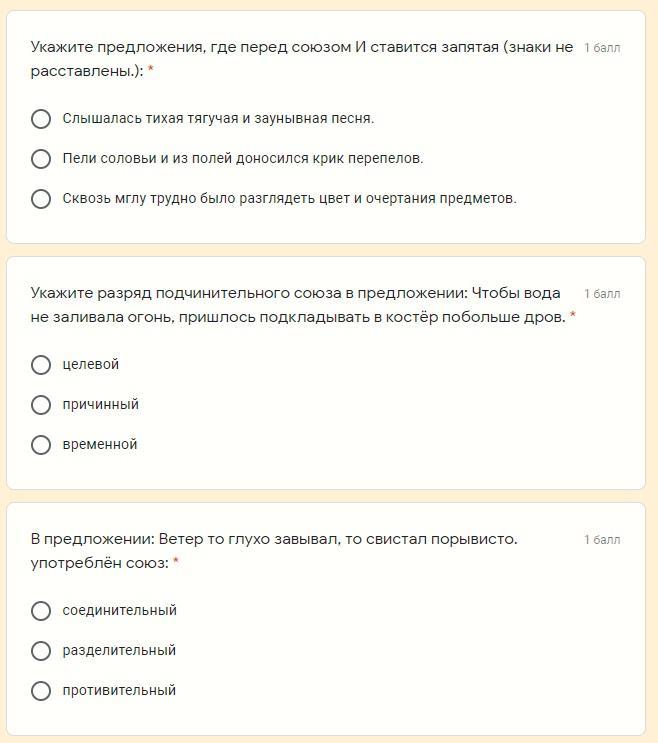Choose the «разделительный» radio option
Viewport: 658px width, 743px height.
pos(41,651)
